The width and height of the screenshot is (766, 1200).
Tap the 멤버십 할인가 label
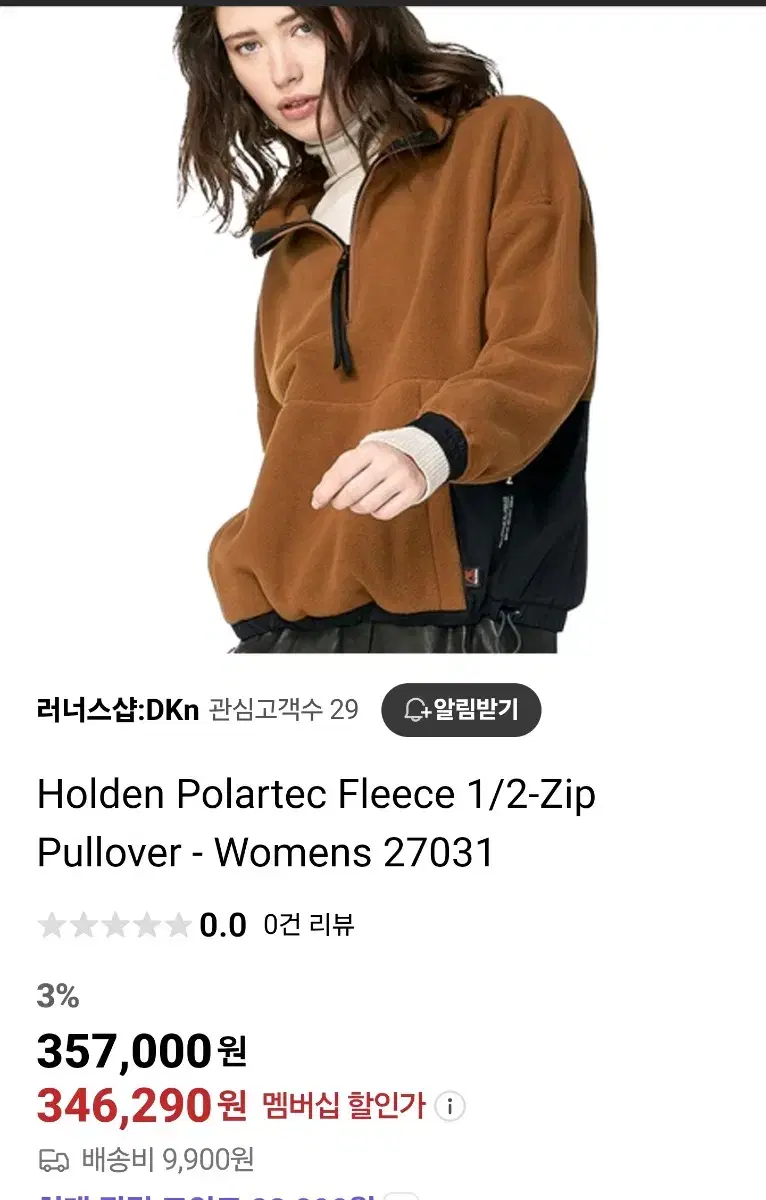(344, 1106)
